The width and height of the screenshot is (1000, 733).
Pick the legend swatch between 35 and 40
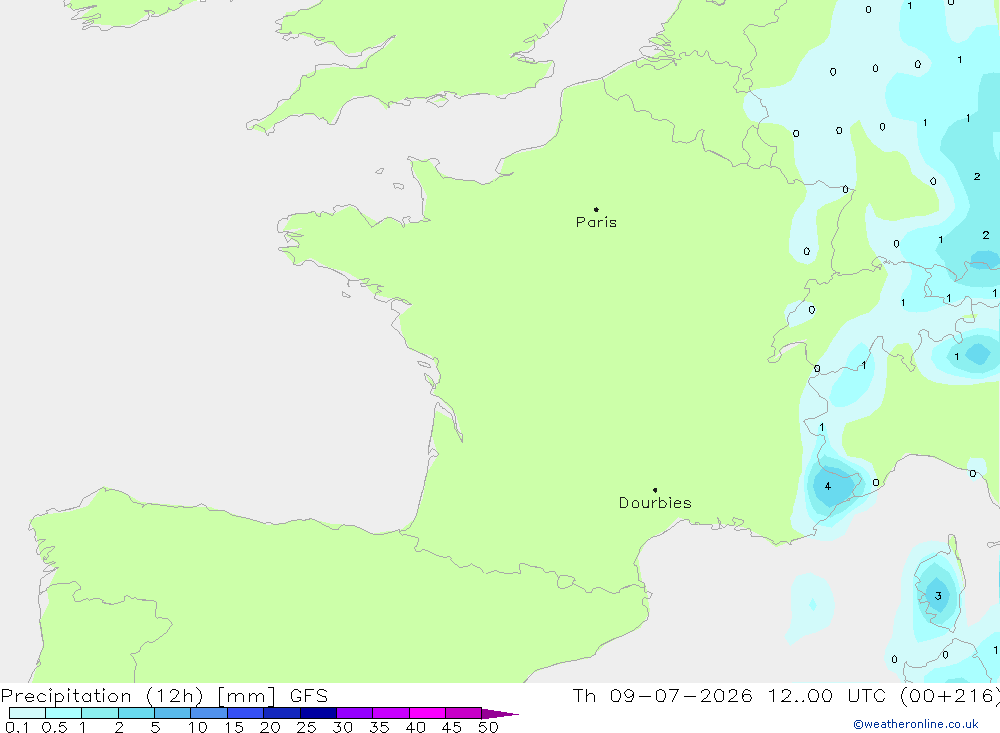point(391,713)
